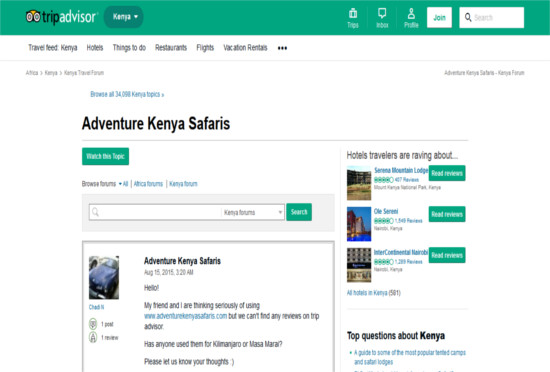Click the Kenya breadcrumb link
Image resolution: width=550 pixels, height=372 pixels.
click(x=51, y=73)
